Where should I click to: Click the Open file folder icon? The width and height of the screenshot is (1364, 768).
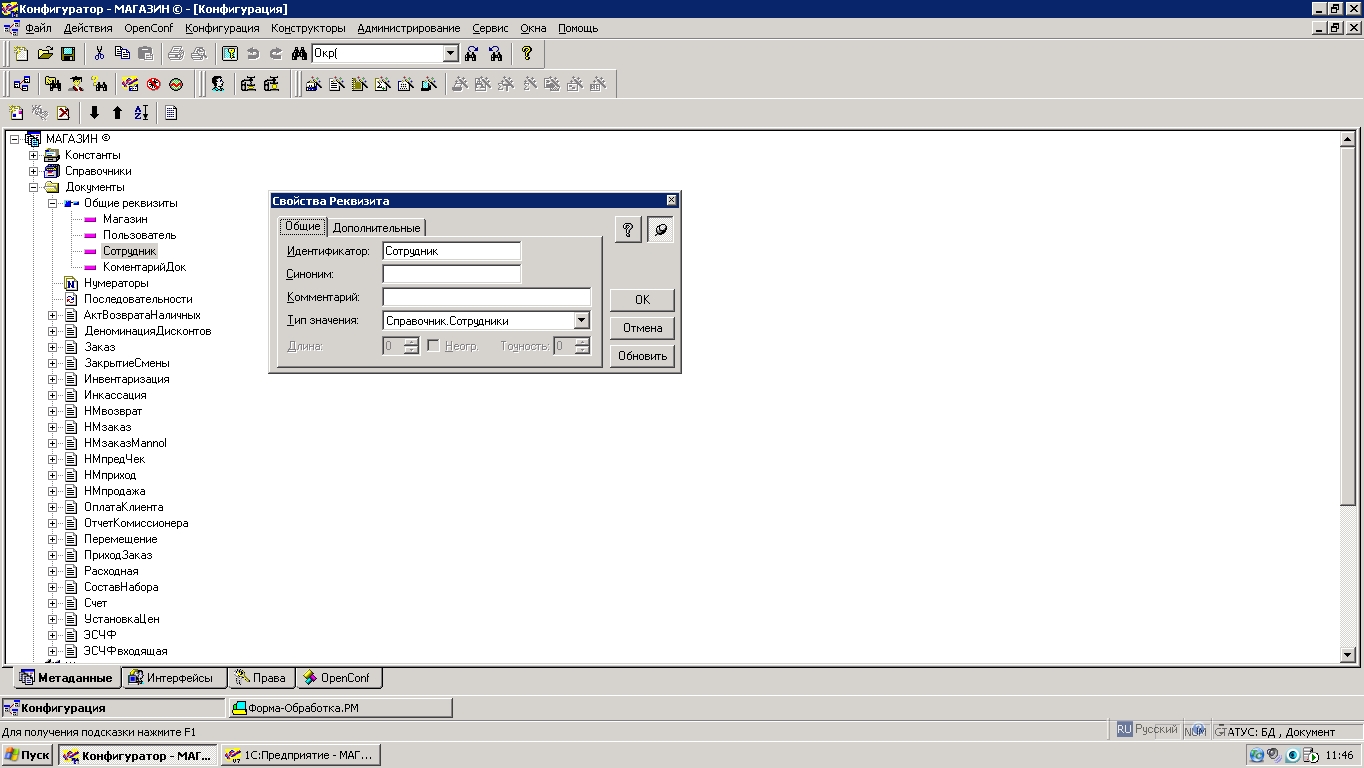(45, 54)
